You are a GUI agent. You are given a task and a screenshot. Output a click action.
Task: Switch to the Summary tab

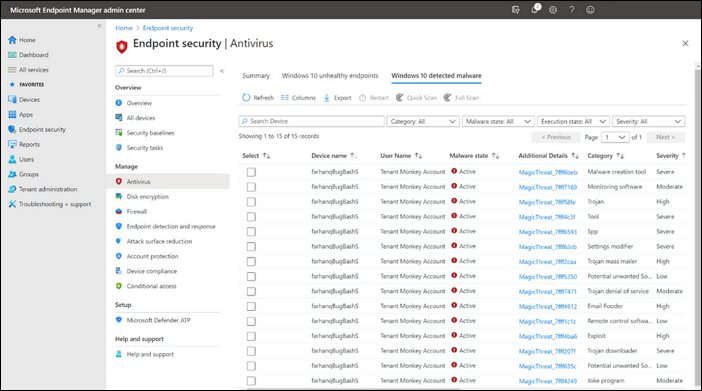click(256, 76)
